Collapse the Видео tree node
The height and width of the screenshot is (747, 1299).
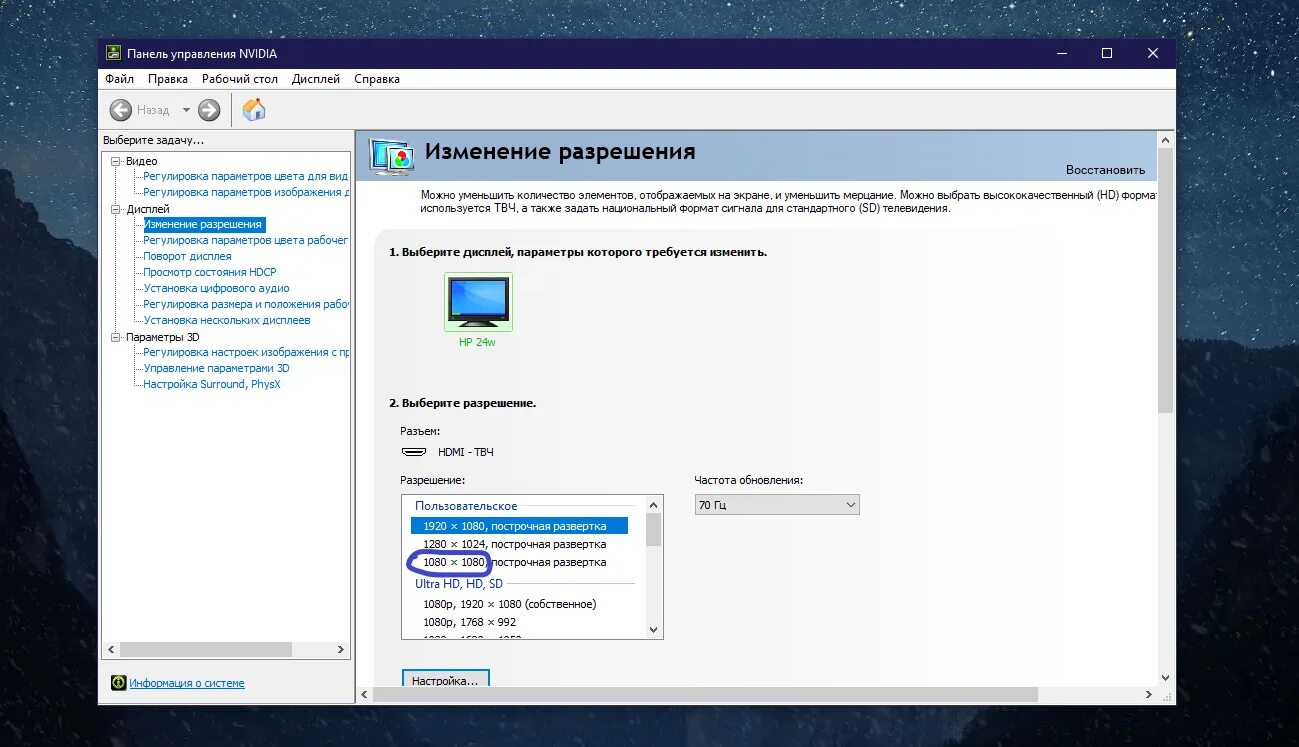point(116,161)
